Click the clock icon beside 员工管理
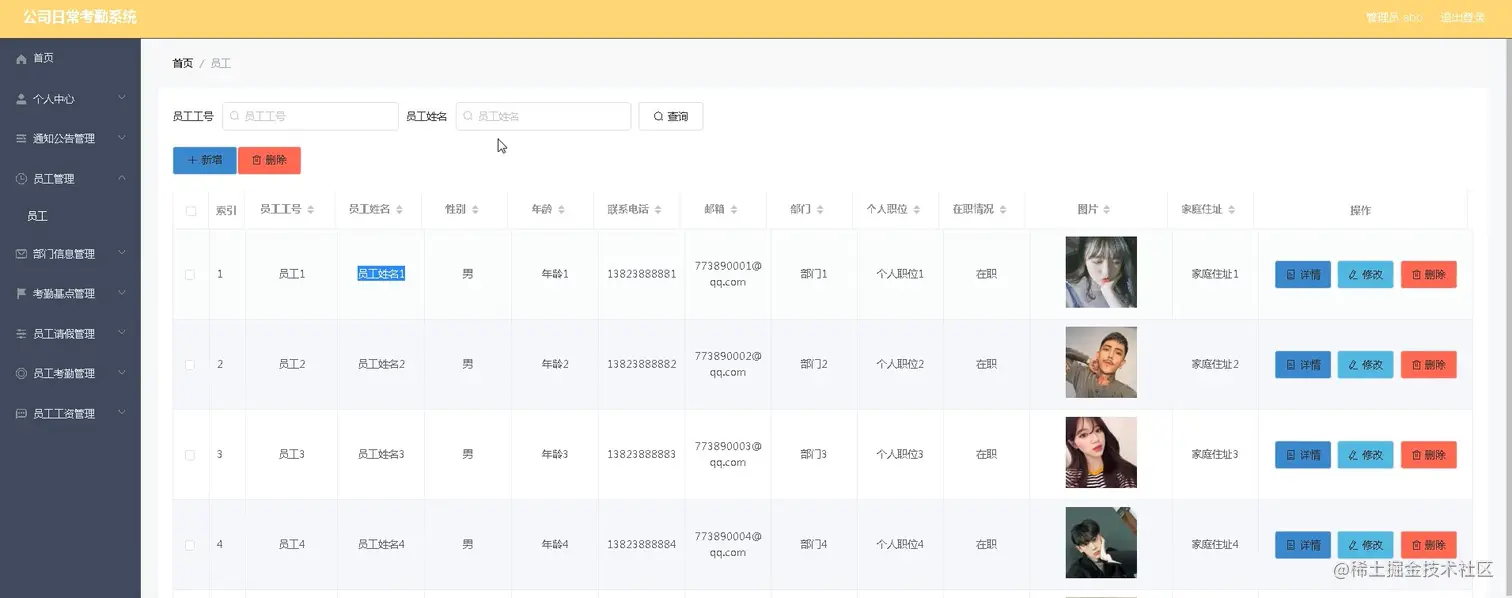The height and width of the screenshot is (598, 1512). coord(21,179)
